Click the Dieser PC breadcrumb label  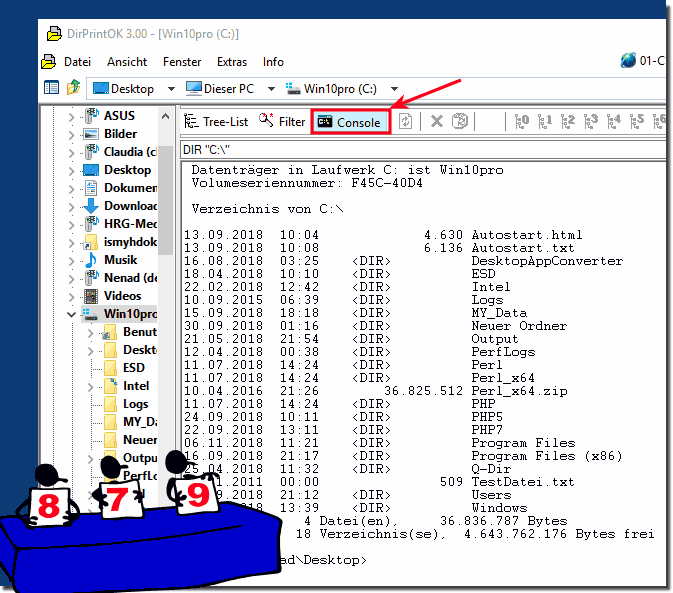coord(229,89)
